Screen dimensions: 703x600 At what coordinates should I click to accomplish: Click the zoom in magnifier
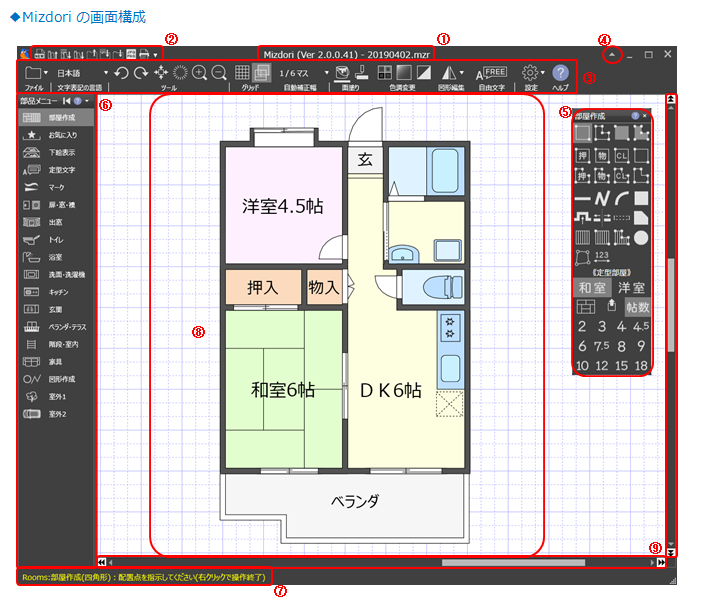(x=200, y=72)
